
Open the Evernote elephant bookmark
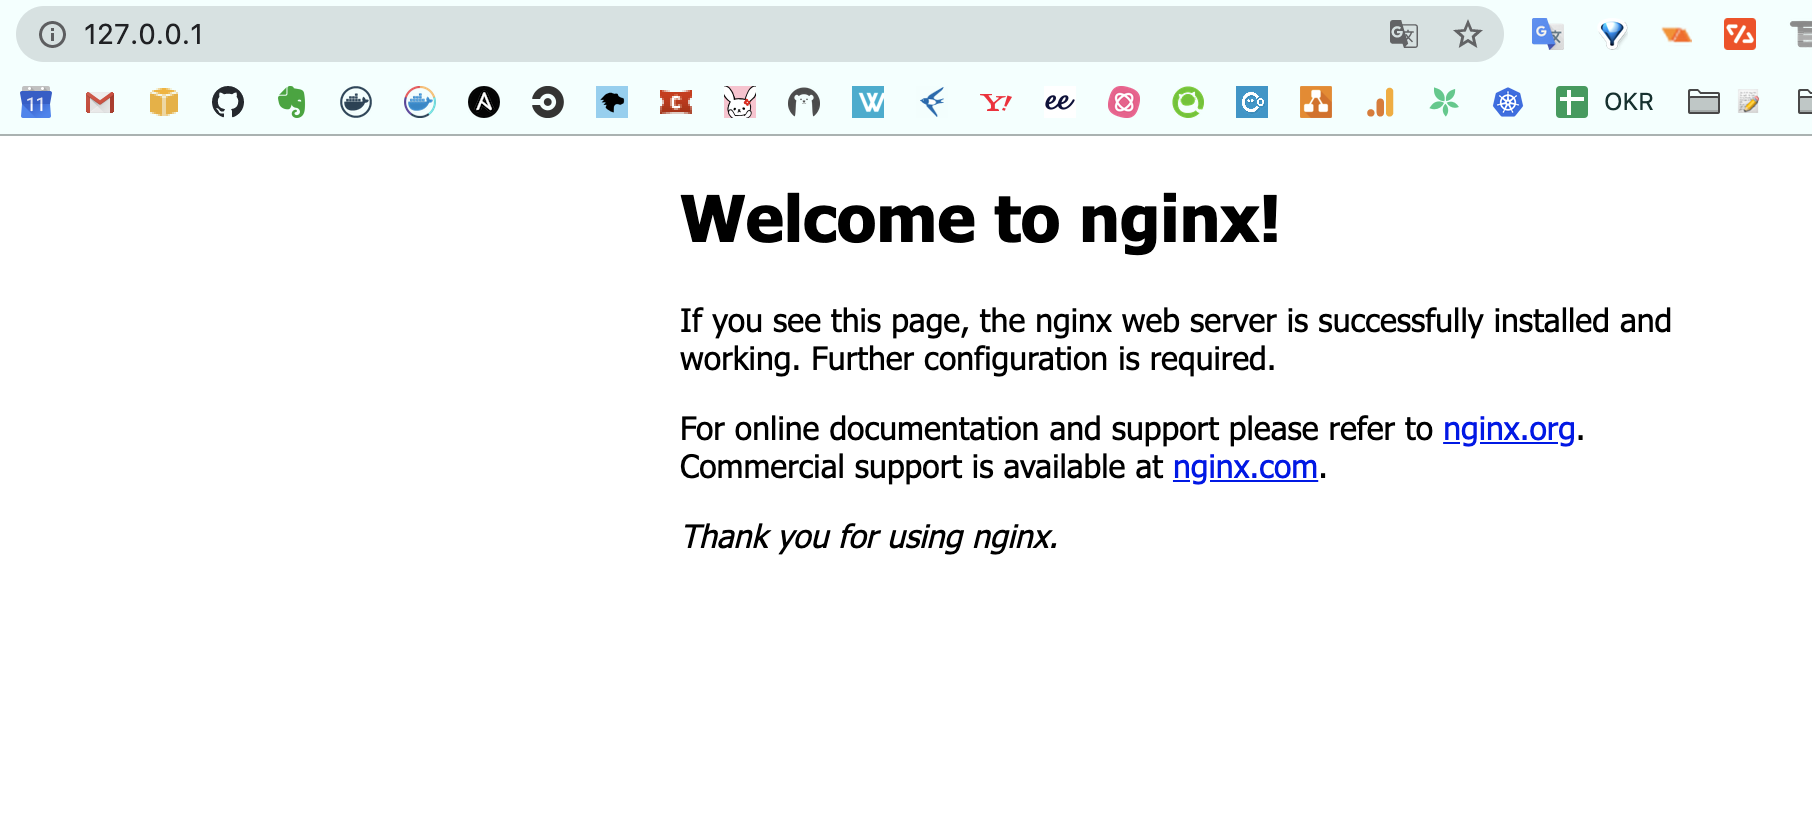(x=292, y=102)
